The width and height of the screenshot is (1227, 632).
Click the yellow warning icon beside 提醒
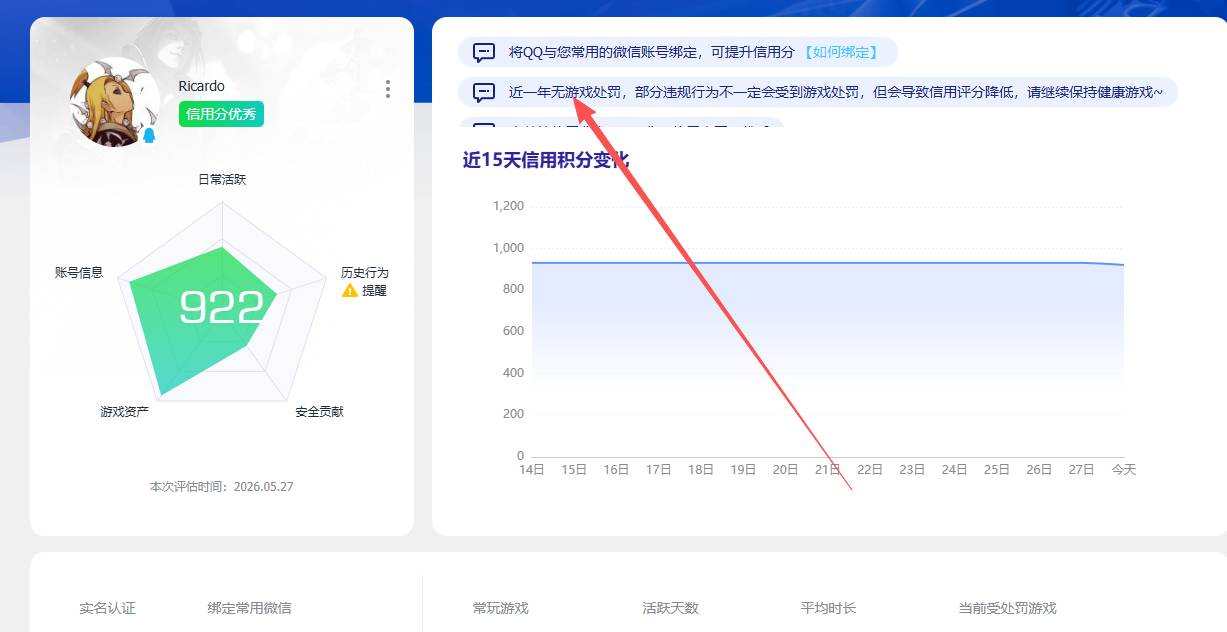click(350, 290)
